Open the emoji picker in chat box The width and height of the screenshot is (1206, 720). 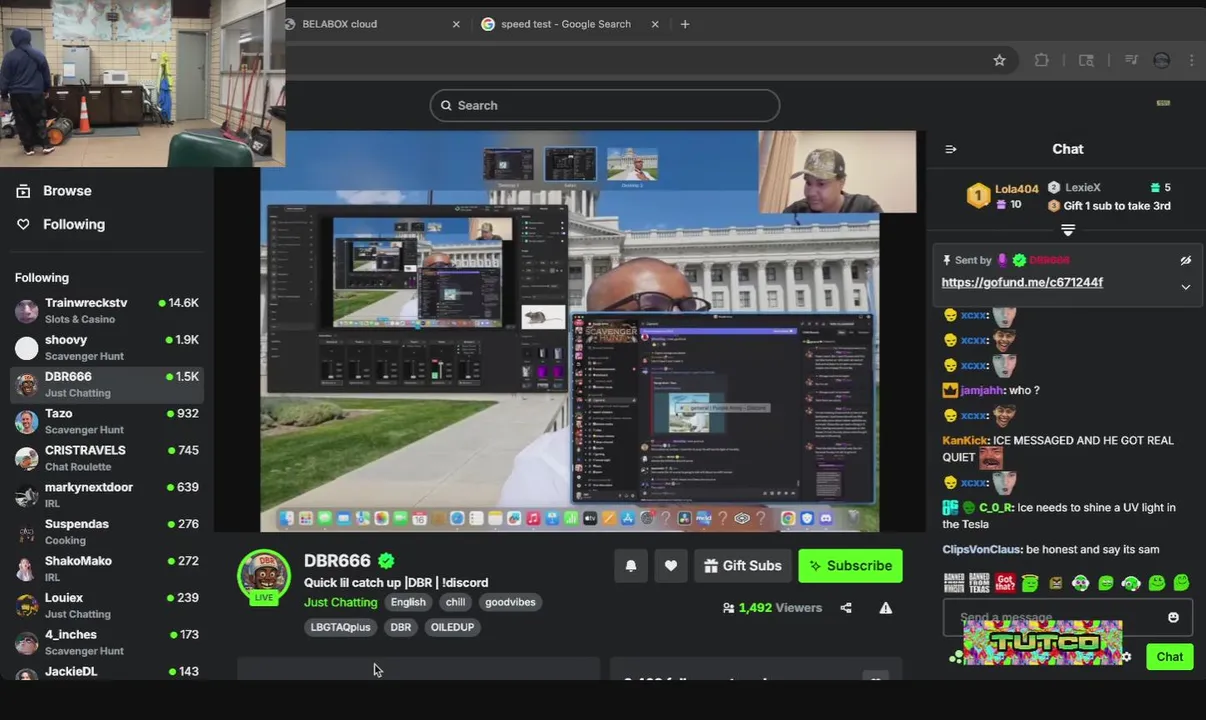click(1173, 618)
